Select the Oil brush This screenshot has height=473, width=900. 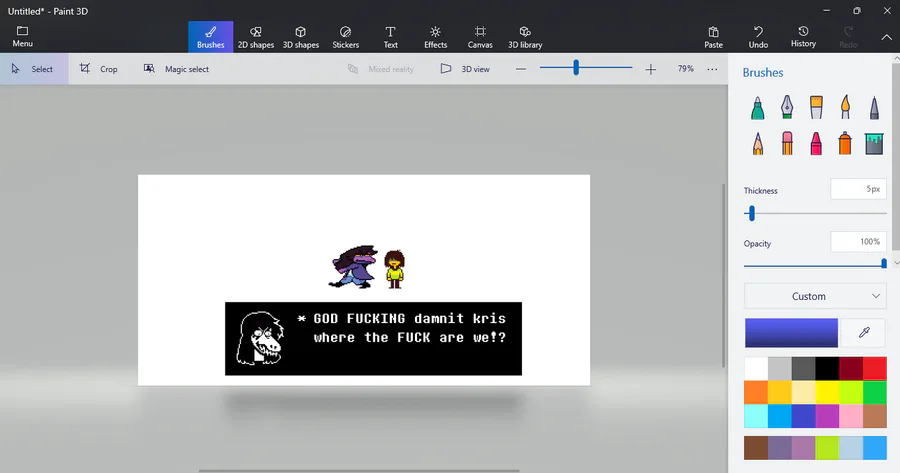816,107
